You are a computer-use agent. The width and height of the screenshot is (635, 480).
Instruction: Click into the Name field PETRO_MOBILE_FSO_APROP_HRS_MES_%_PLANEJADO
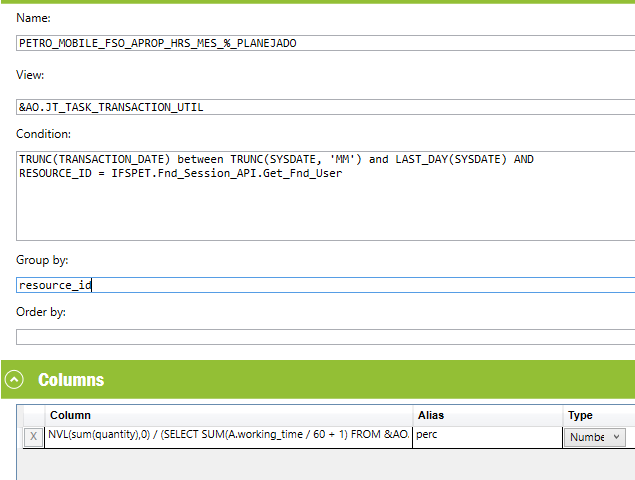pos(326,43)
